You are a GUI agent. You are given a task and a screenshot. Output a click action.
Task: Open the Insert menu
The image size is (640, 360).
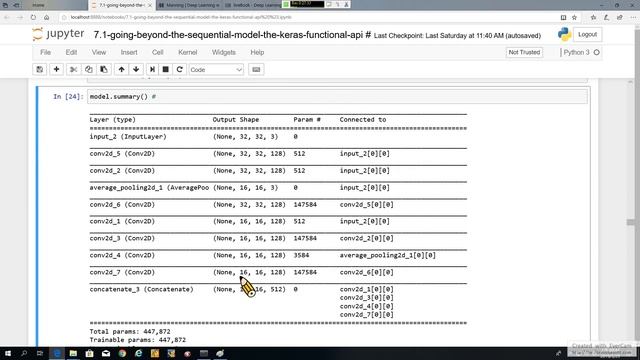point(129,52)
